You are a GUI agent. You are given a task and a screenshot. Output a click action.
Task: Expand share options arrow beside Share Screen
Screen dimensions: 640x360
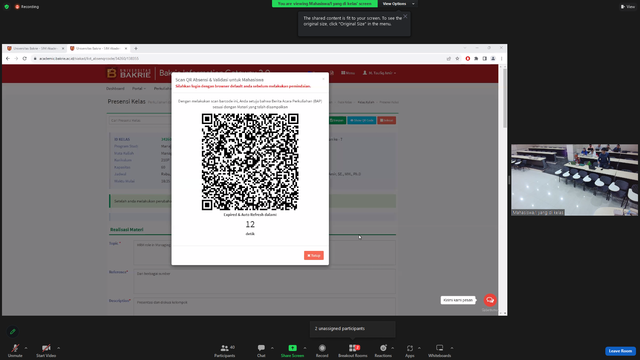[305, 348]
